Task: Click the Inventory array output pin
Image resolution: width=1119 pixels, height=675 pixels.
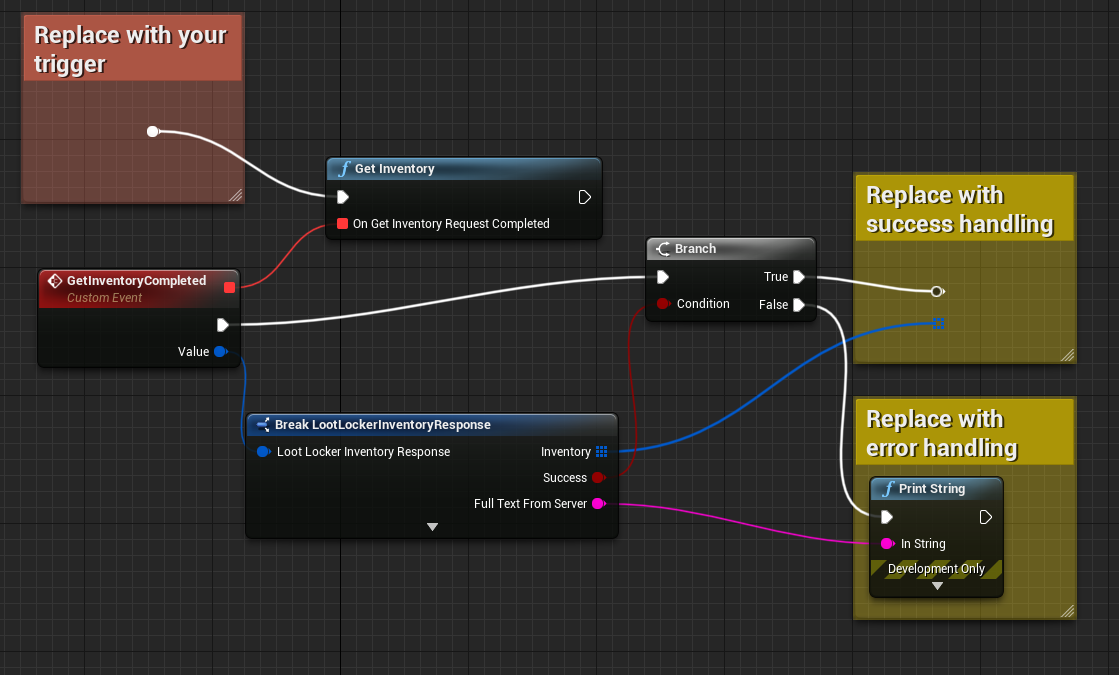Action: (601, 452)
